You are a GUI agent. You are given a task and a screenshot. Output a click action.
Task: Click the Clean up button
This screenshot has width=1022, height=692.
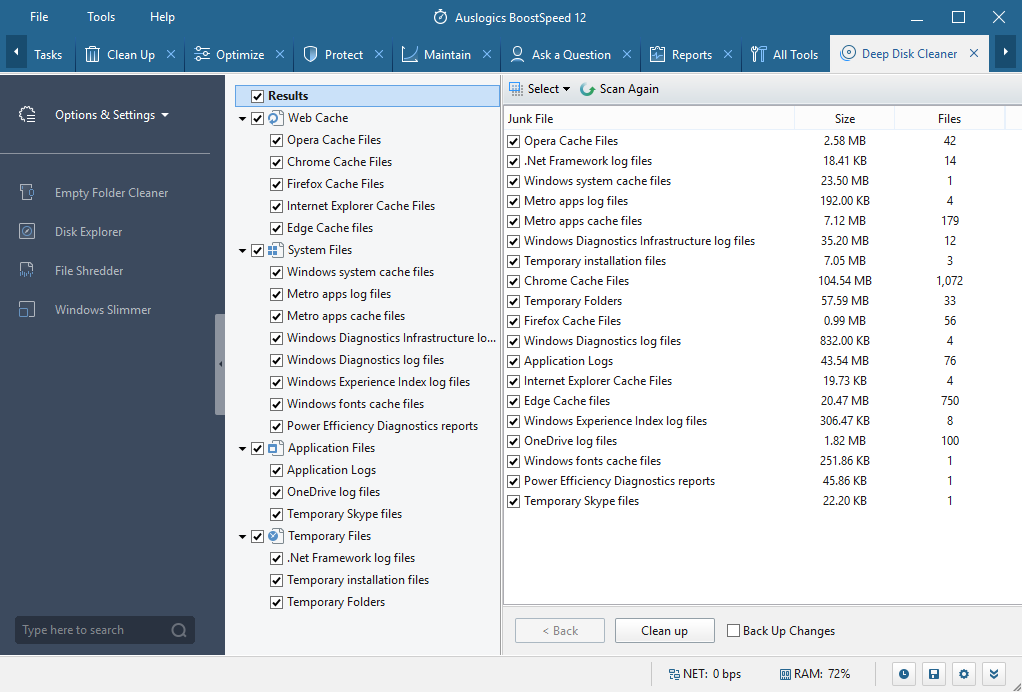pos(664,630)
